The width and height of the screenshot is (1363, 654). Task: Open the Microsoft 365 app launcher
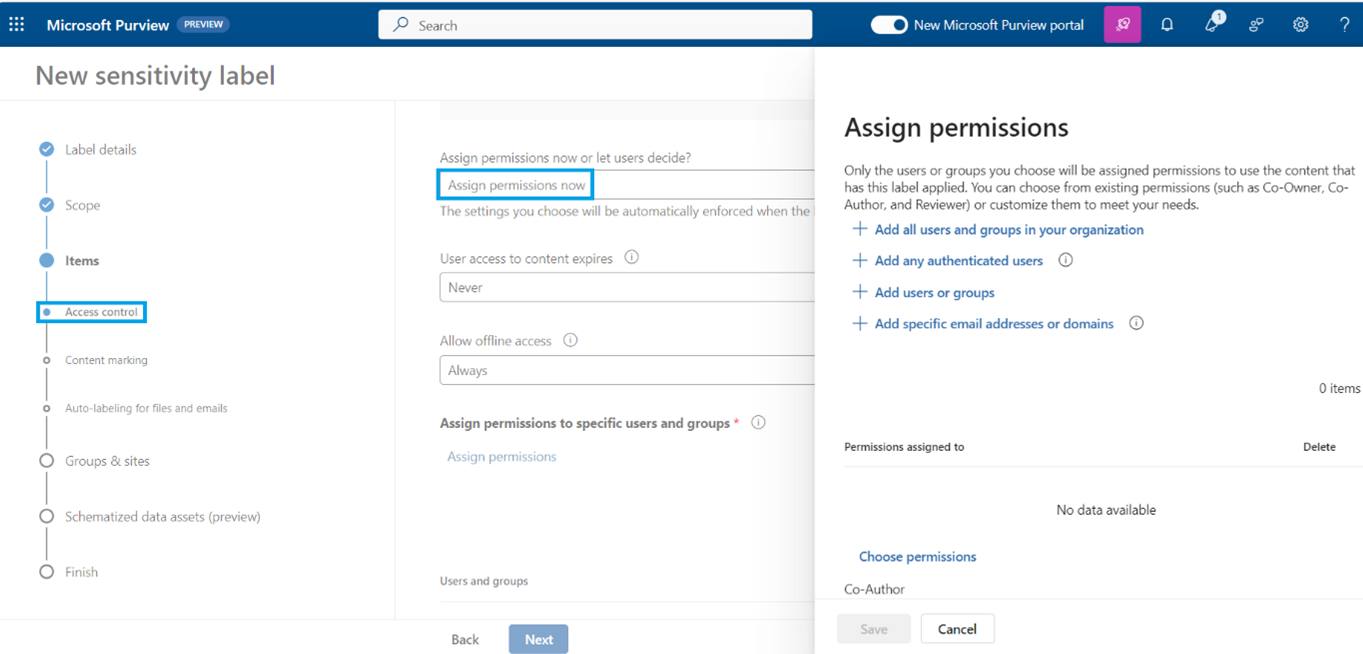[x=15, y=24]
